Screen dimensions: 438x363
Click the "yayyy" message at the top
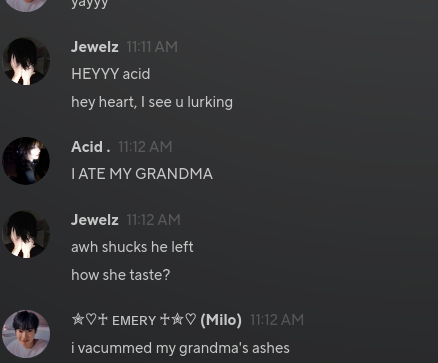coord(90,4)
